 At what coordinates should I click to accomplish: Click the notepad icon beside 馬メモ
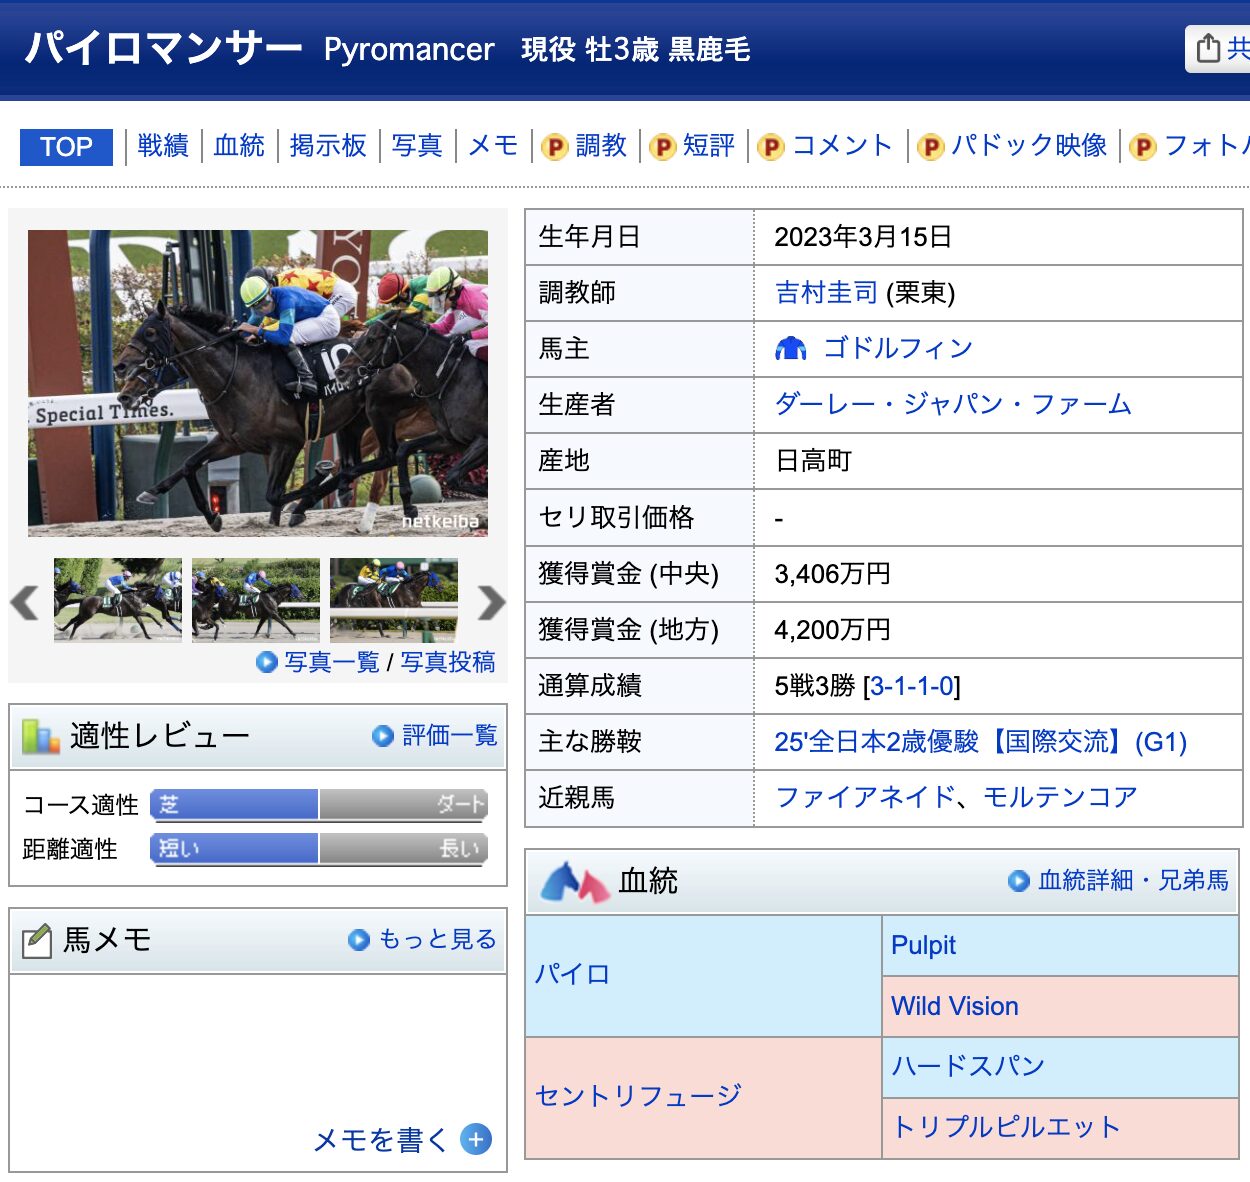37,941
